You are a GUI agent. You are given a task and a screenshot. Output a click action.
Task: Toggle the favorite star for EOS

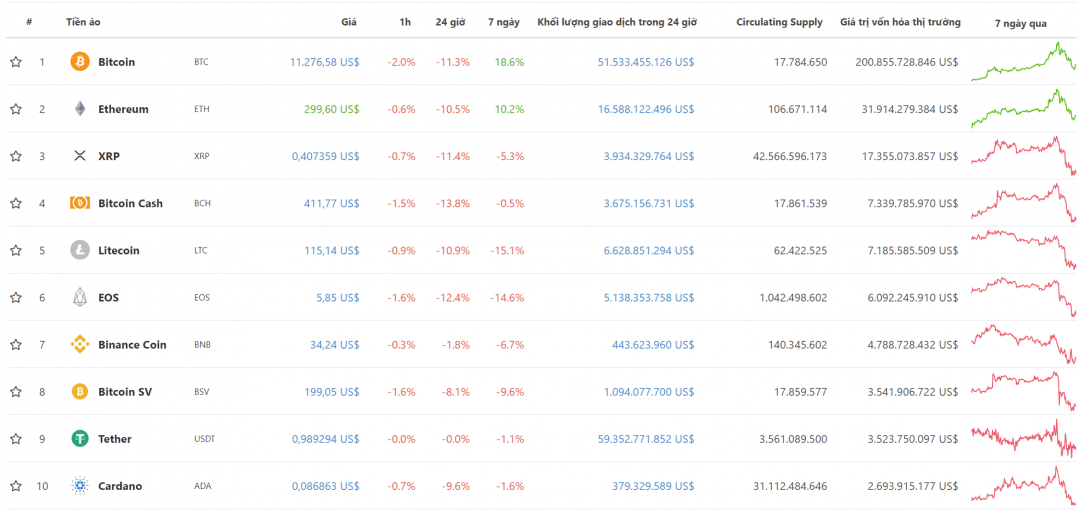click(16, 297)
